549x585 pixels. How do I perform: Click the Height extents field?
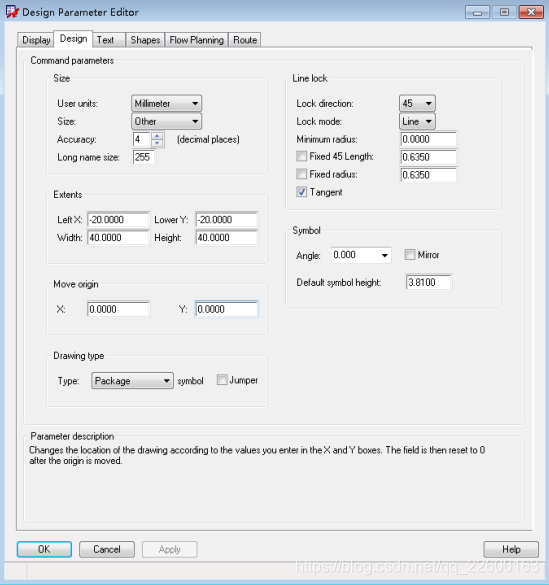[x=226, y=238]
